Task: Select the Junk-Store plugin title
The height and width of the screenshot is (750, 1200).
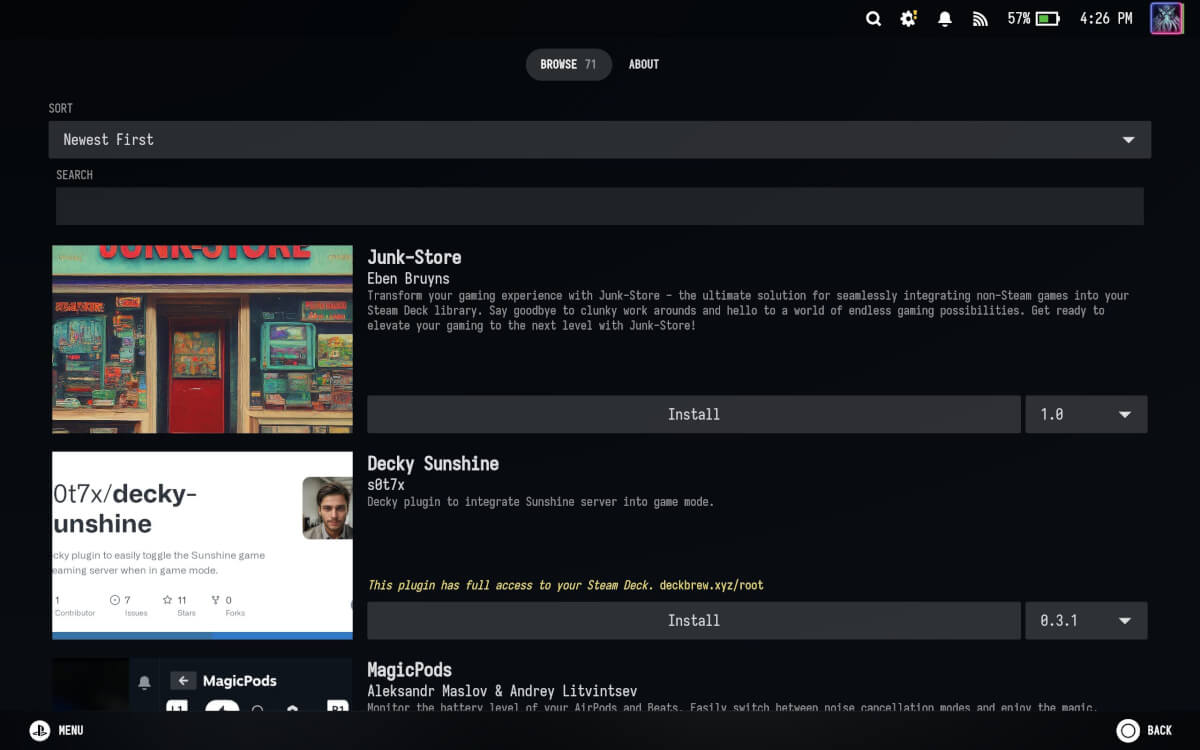Action: [x=414, y=257]
